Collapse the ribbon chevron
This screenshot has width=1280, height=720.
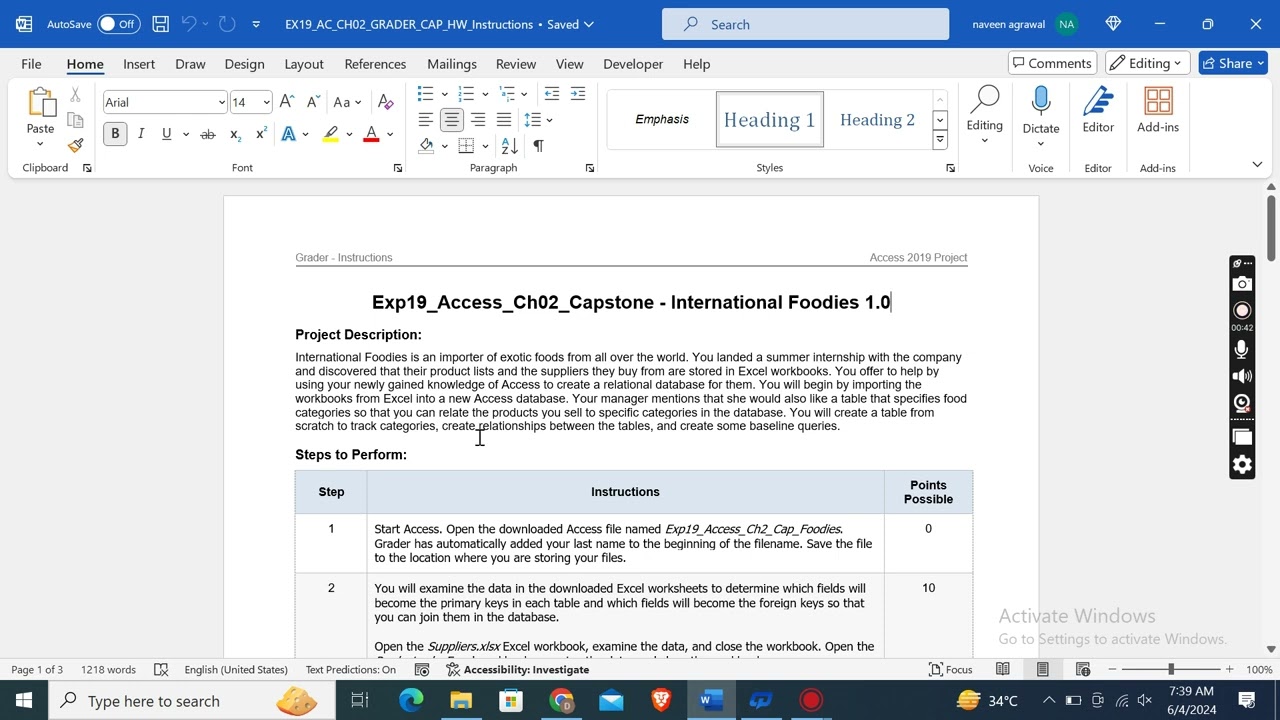coord(1257,164)
